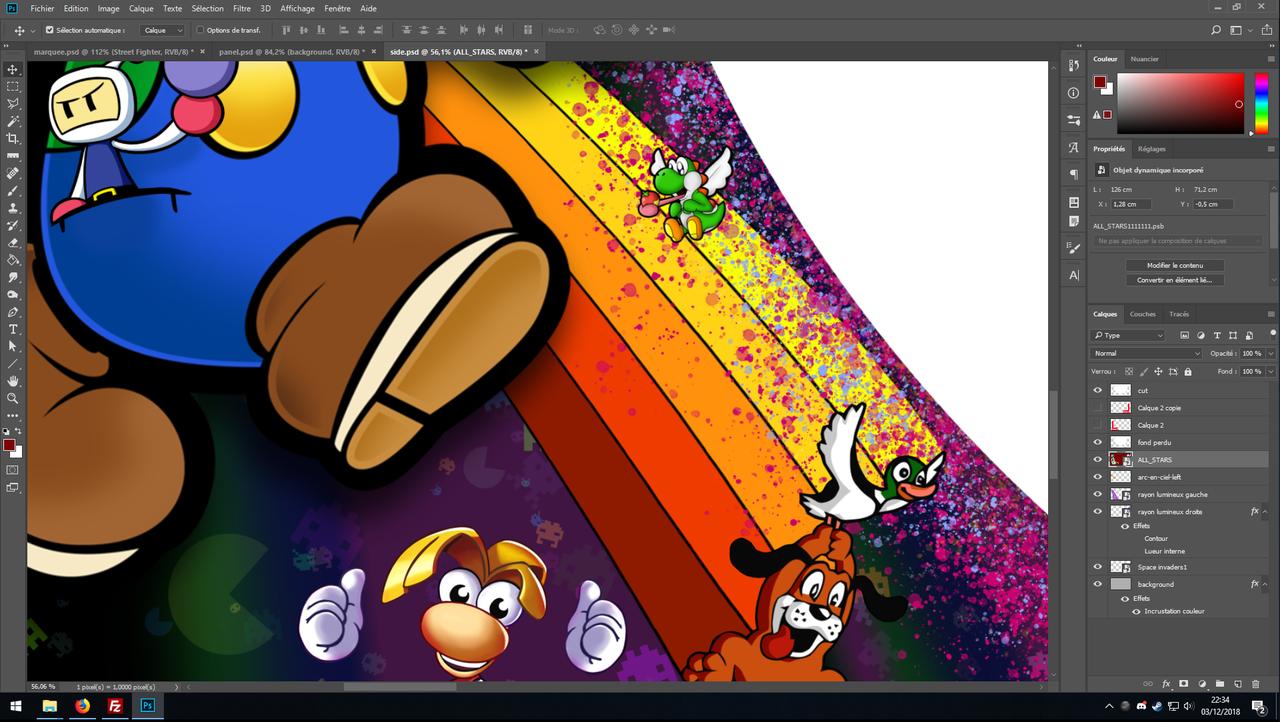The height and width of the screenshot is (722, 1280).
Task: Hide the ALL_STARS layer
Action: coord(1098,460)
